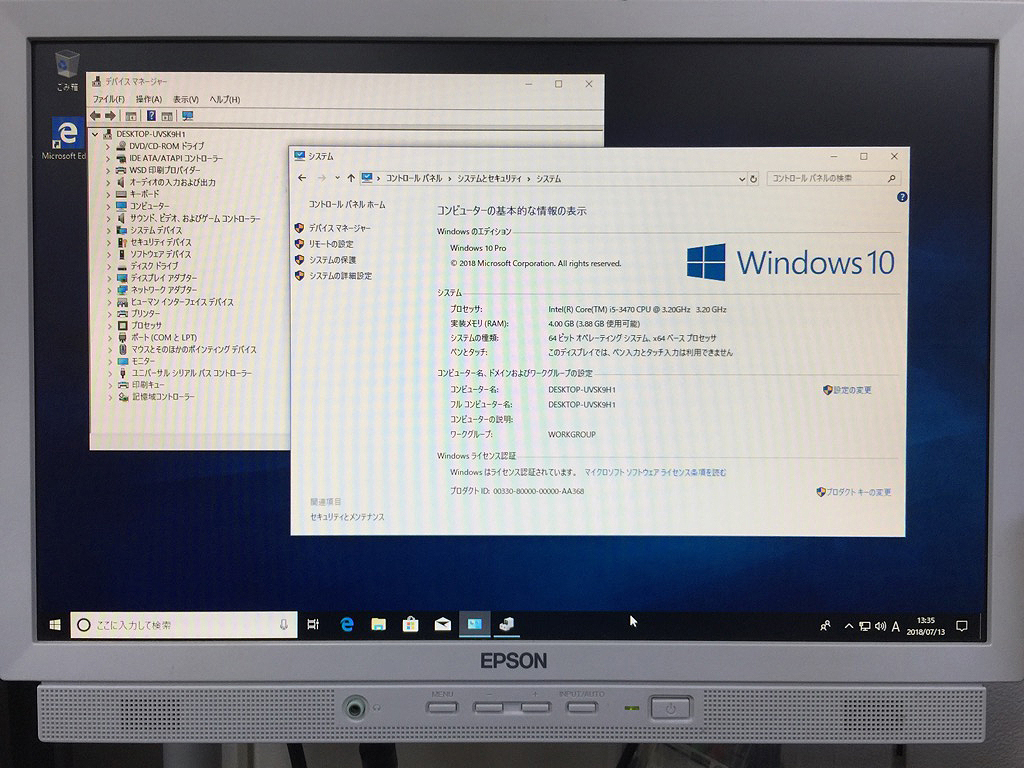
Task: Click the up arrow in System window navigation
Action: 351,178
